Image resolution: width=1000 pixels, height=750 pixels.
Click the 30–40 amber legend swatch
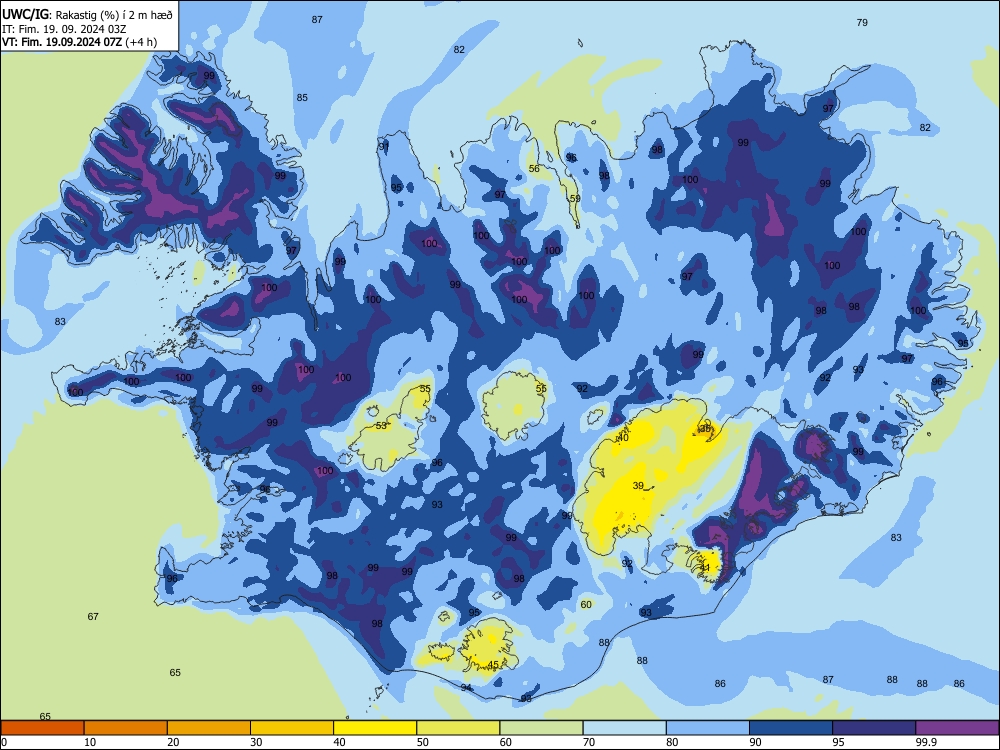coord(292,728)
